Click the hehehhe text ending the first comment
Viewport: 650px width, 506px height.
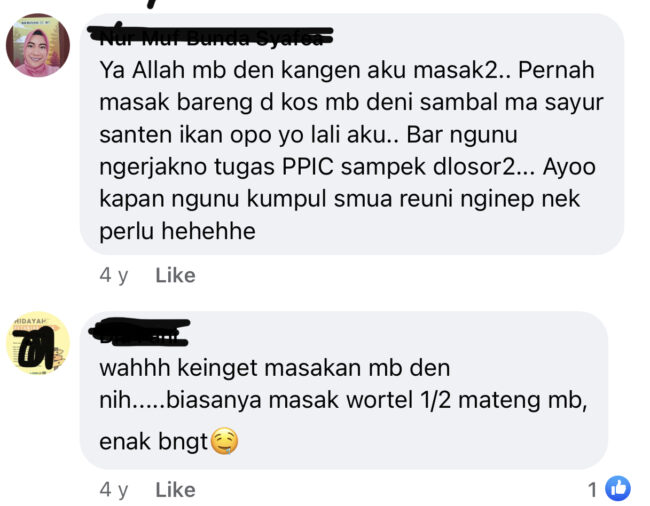coord(209,230)
